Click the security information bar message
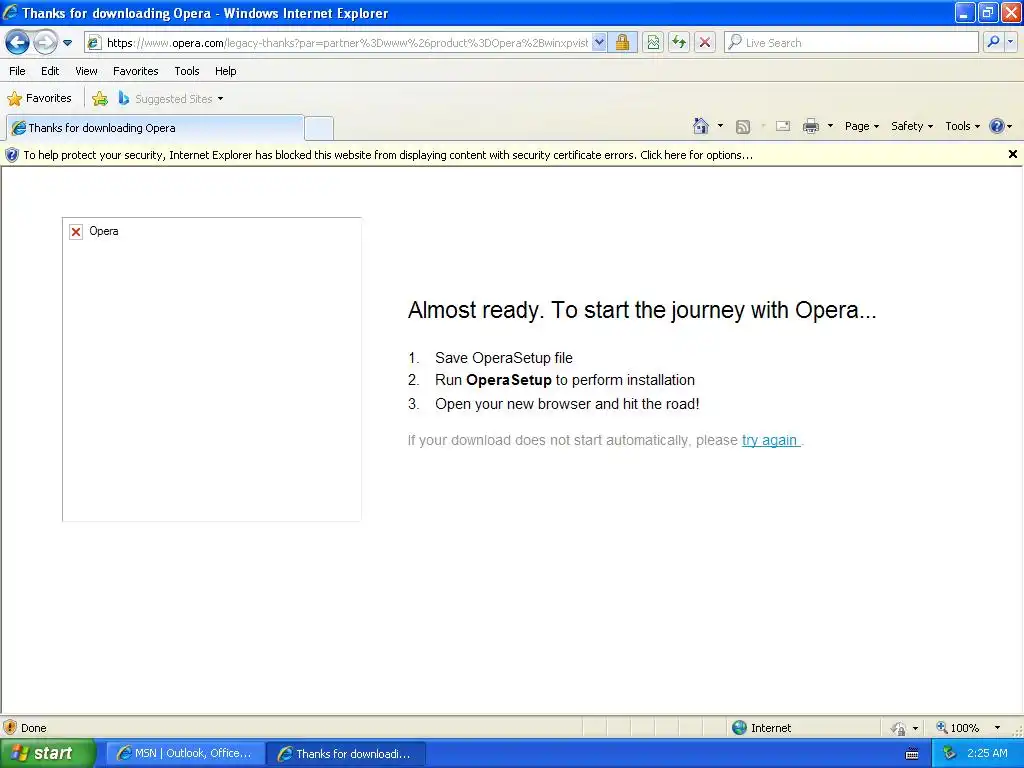Screen dimensions: 1024x768 [388, 155]
